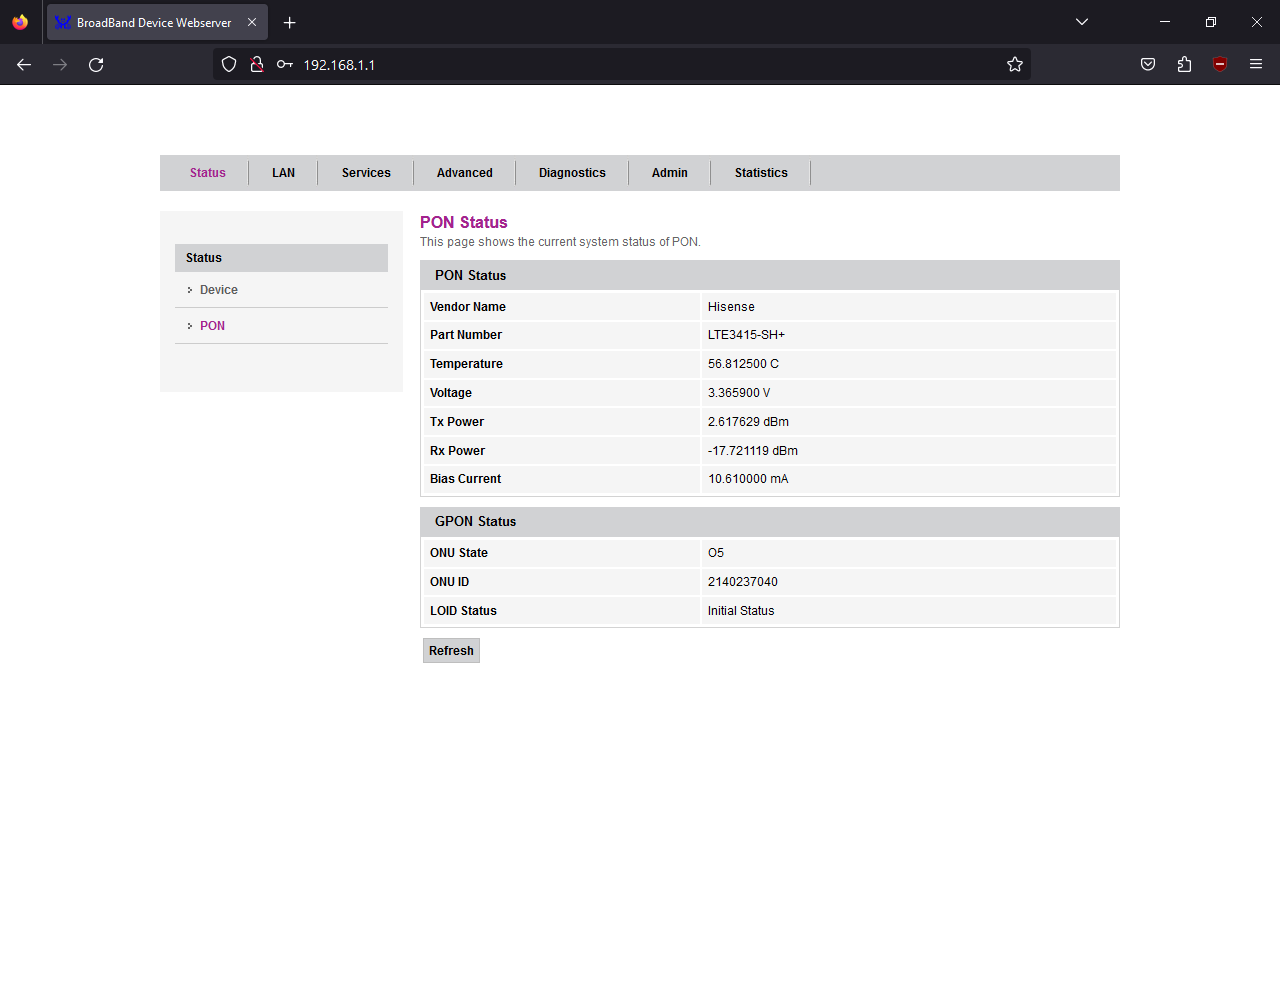This screenshot has height=984, width=1280.
Task: Open the Extensions puzzle icon
Action: [1184, 65]
